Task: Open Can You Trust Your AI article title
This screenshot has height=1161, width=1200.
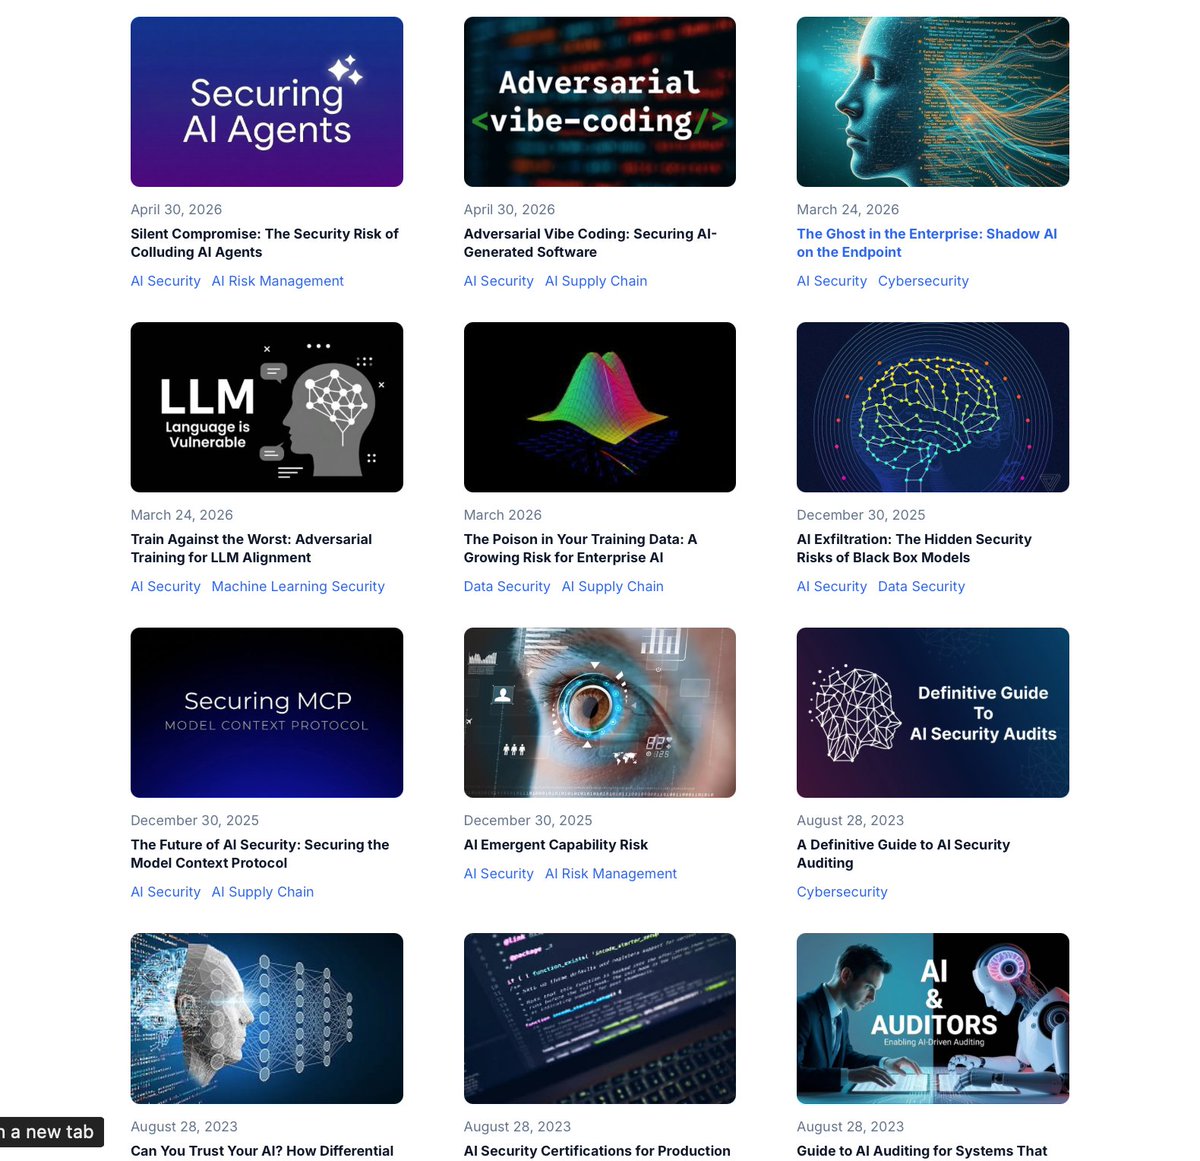Action: pyautogui.click(x=262, y=1151)
